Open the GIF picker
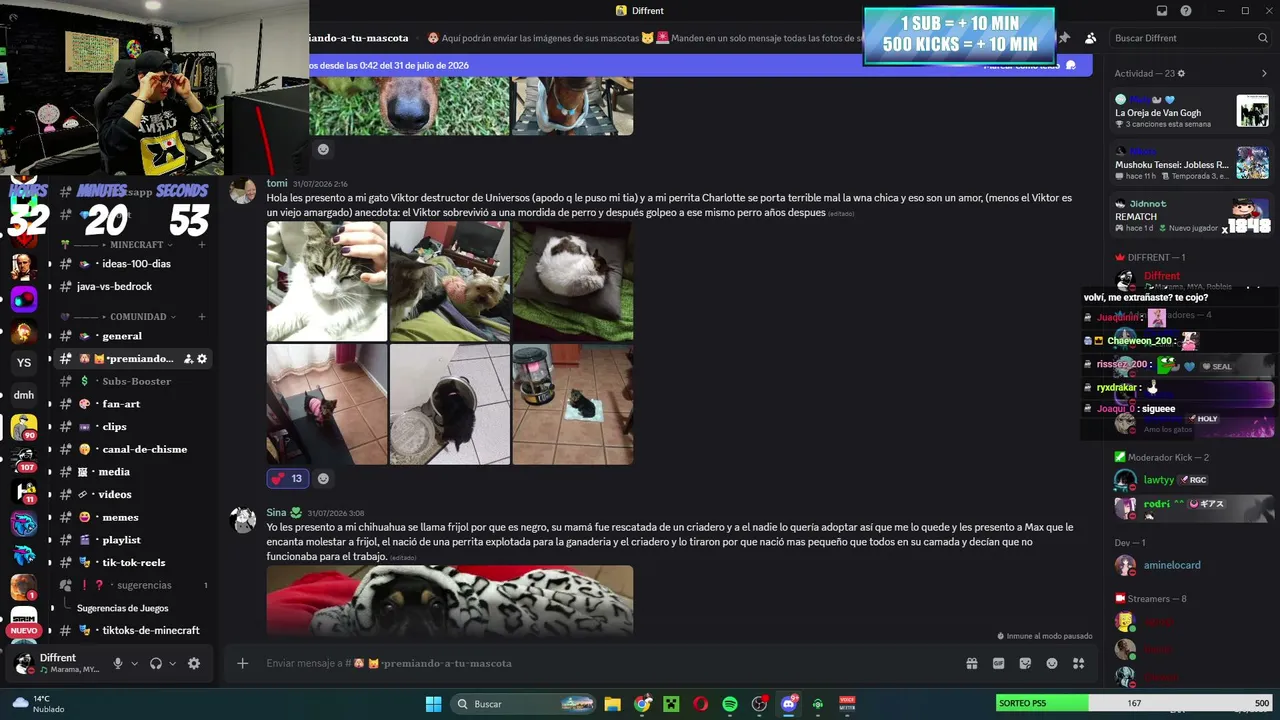The width and height of the screenshot is (1280, 720). [x=998, y=663]
